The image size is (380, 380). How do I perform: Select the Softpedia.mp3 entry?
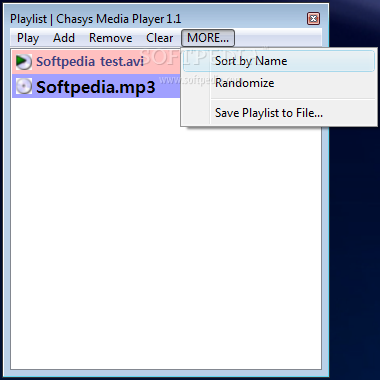[x=96, y=86]
